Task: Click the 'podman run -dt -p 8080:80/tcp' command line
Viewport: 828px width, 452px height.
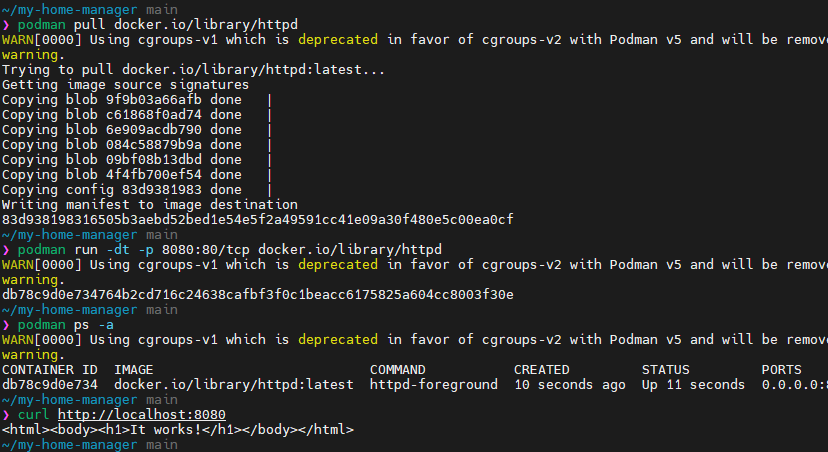Action: pos(230,249)
